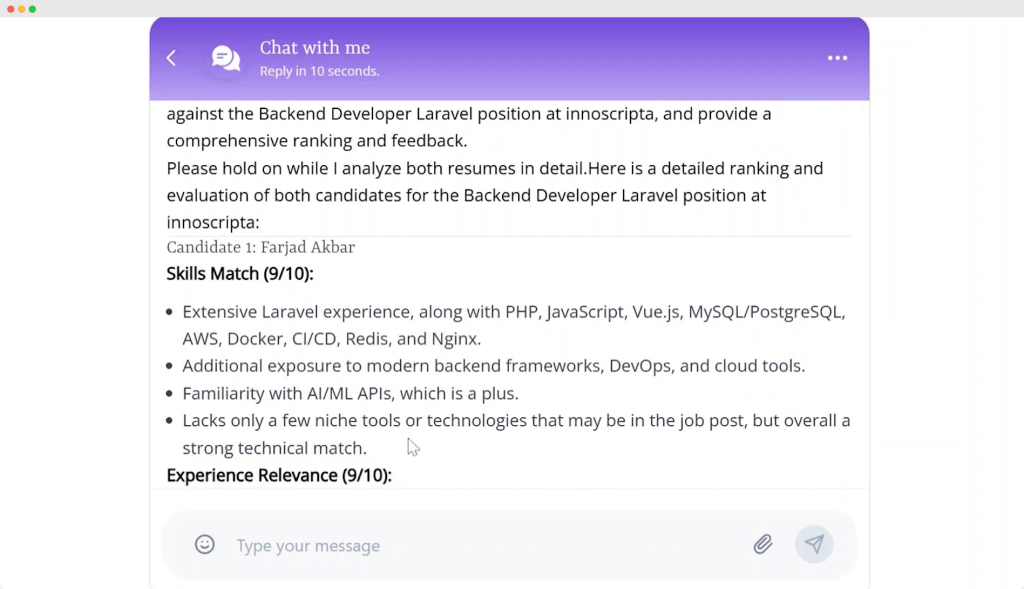
Task: Close the window with the red button
Action: tap(10, 9)
